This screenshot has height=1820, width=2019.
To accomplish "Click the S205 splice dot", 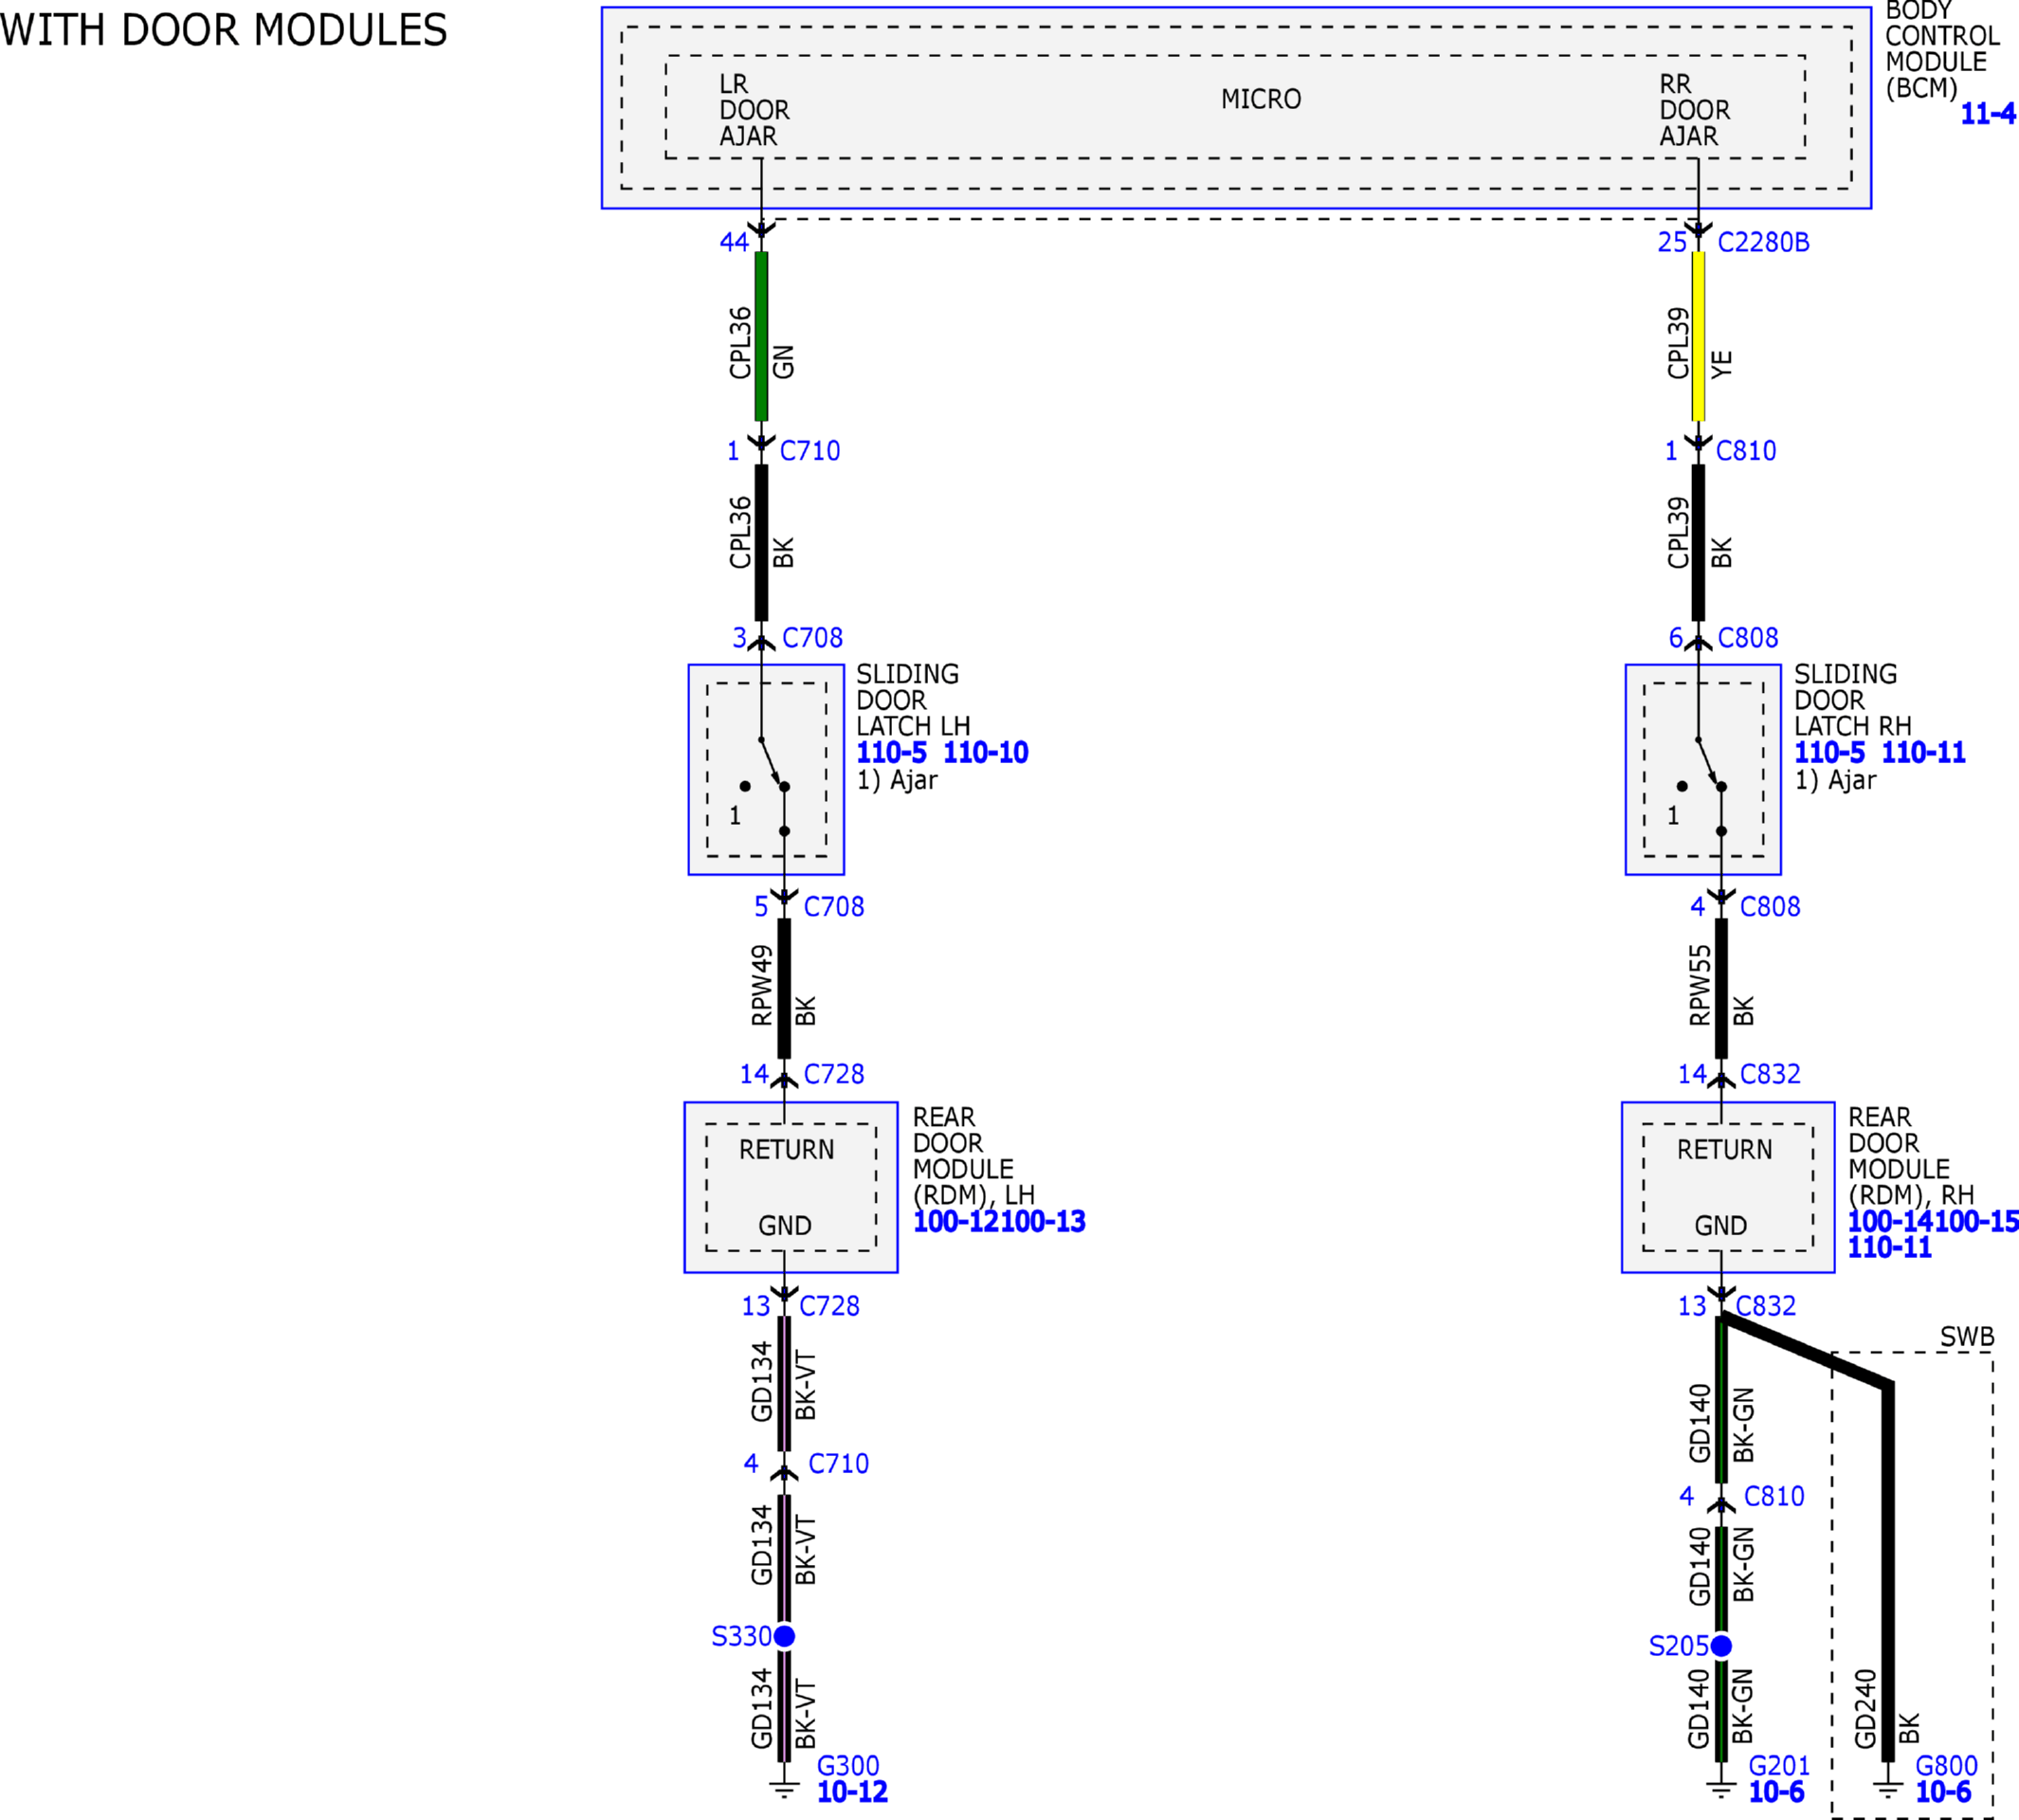I will pyautogui.click(x=1721, y=1646).
